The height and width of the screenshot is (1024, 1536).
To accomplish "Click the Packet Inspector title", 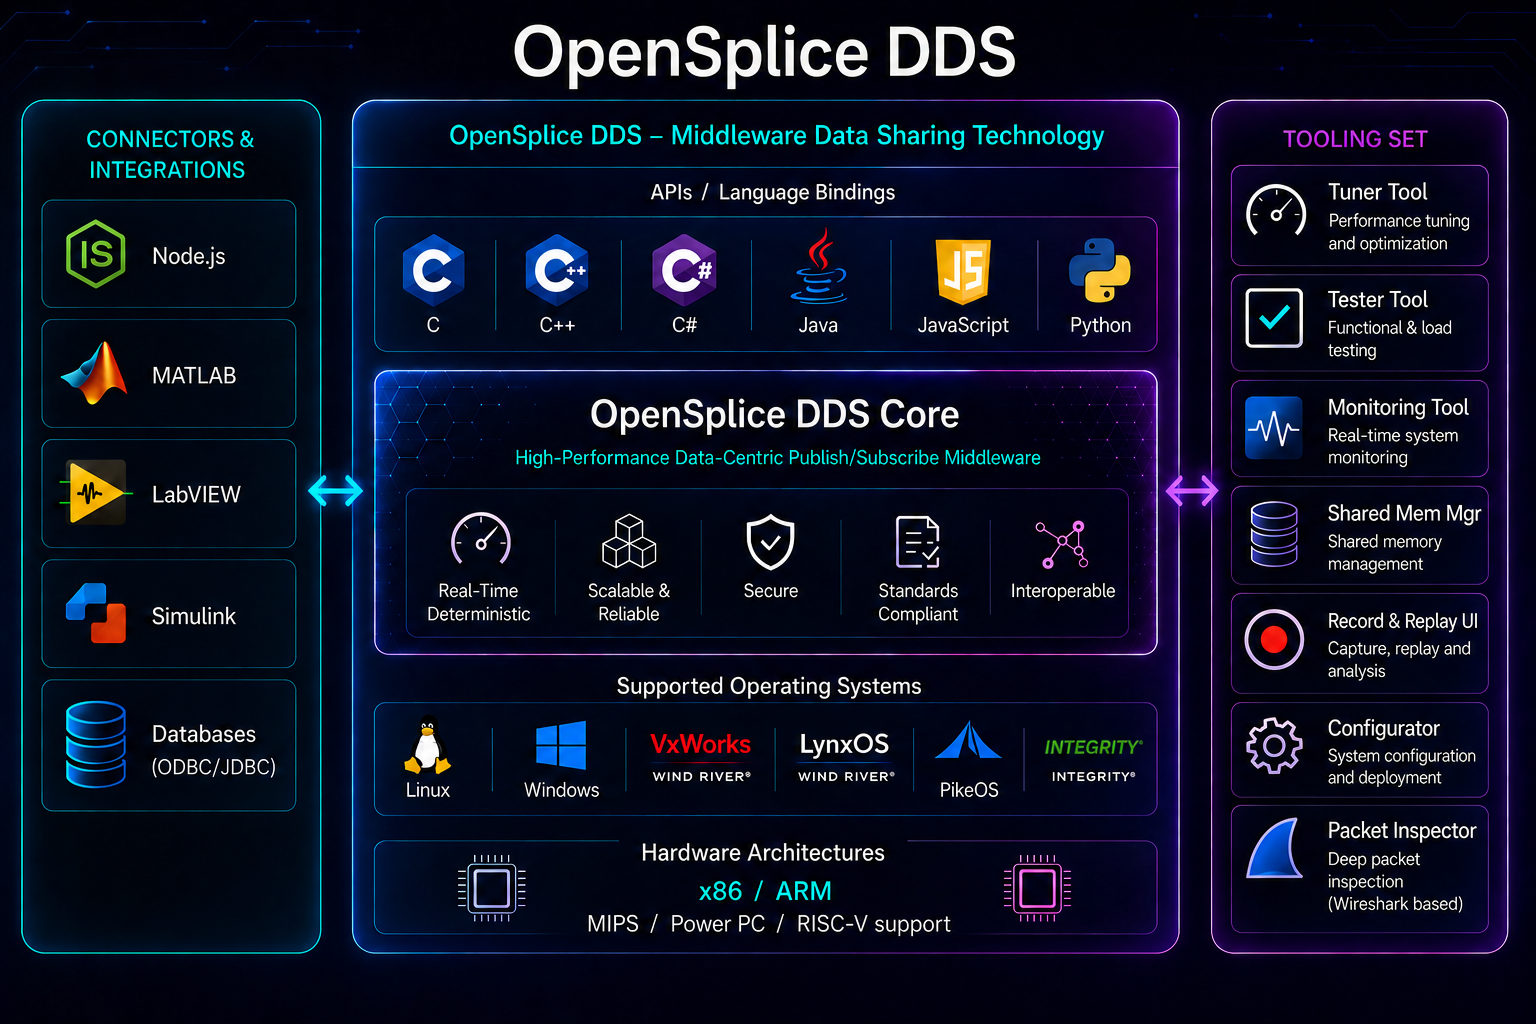I will [1402, 831].
